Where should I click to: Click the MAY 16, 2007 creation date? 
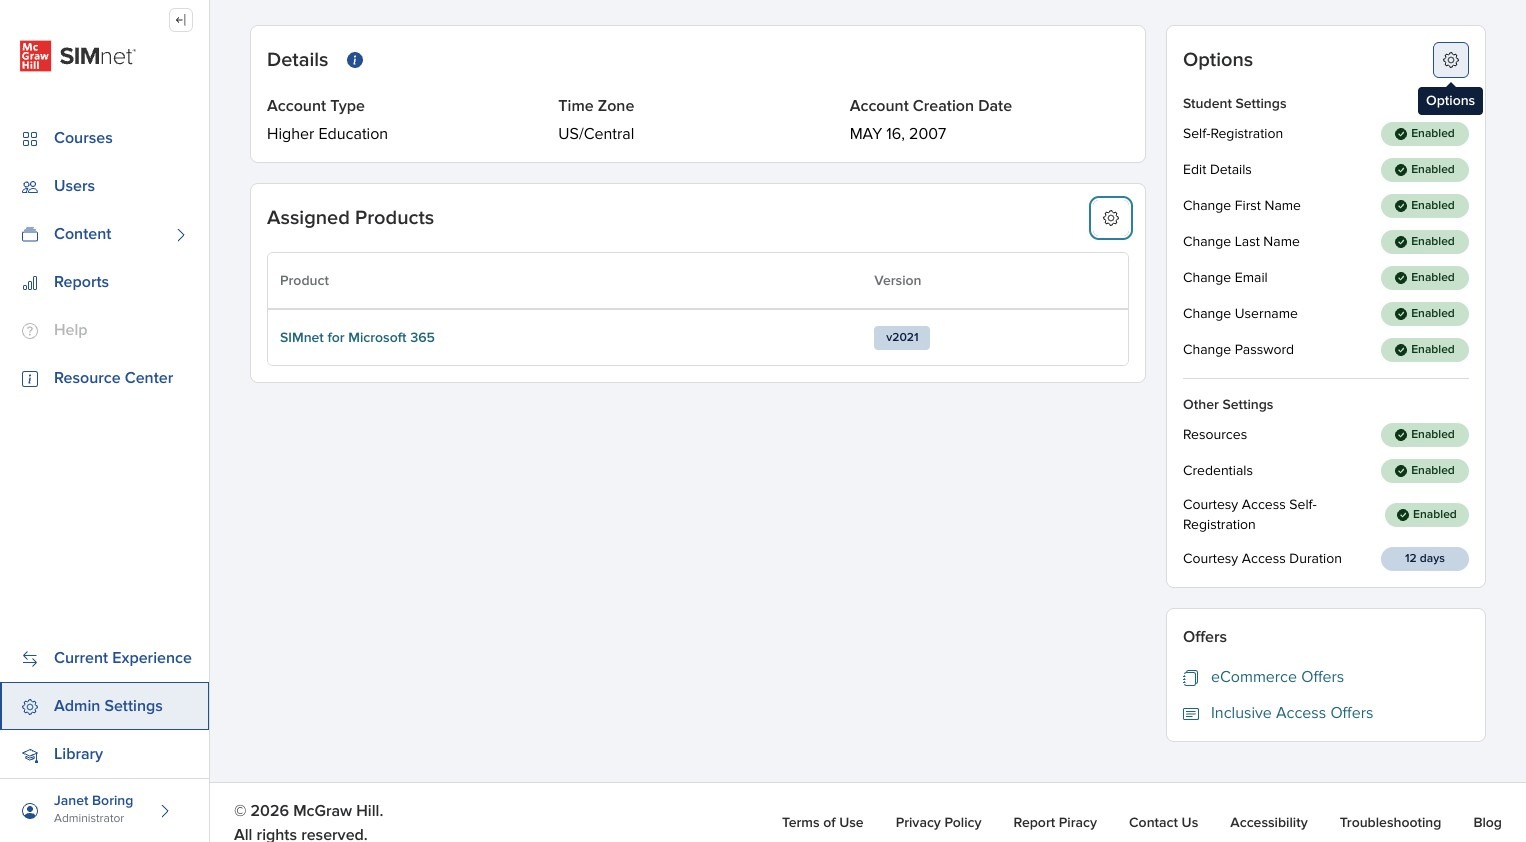click(898, 134)
